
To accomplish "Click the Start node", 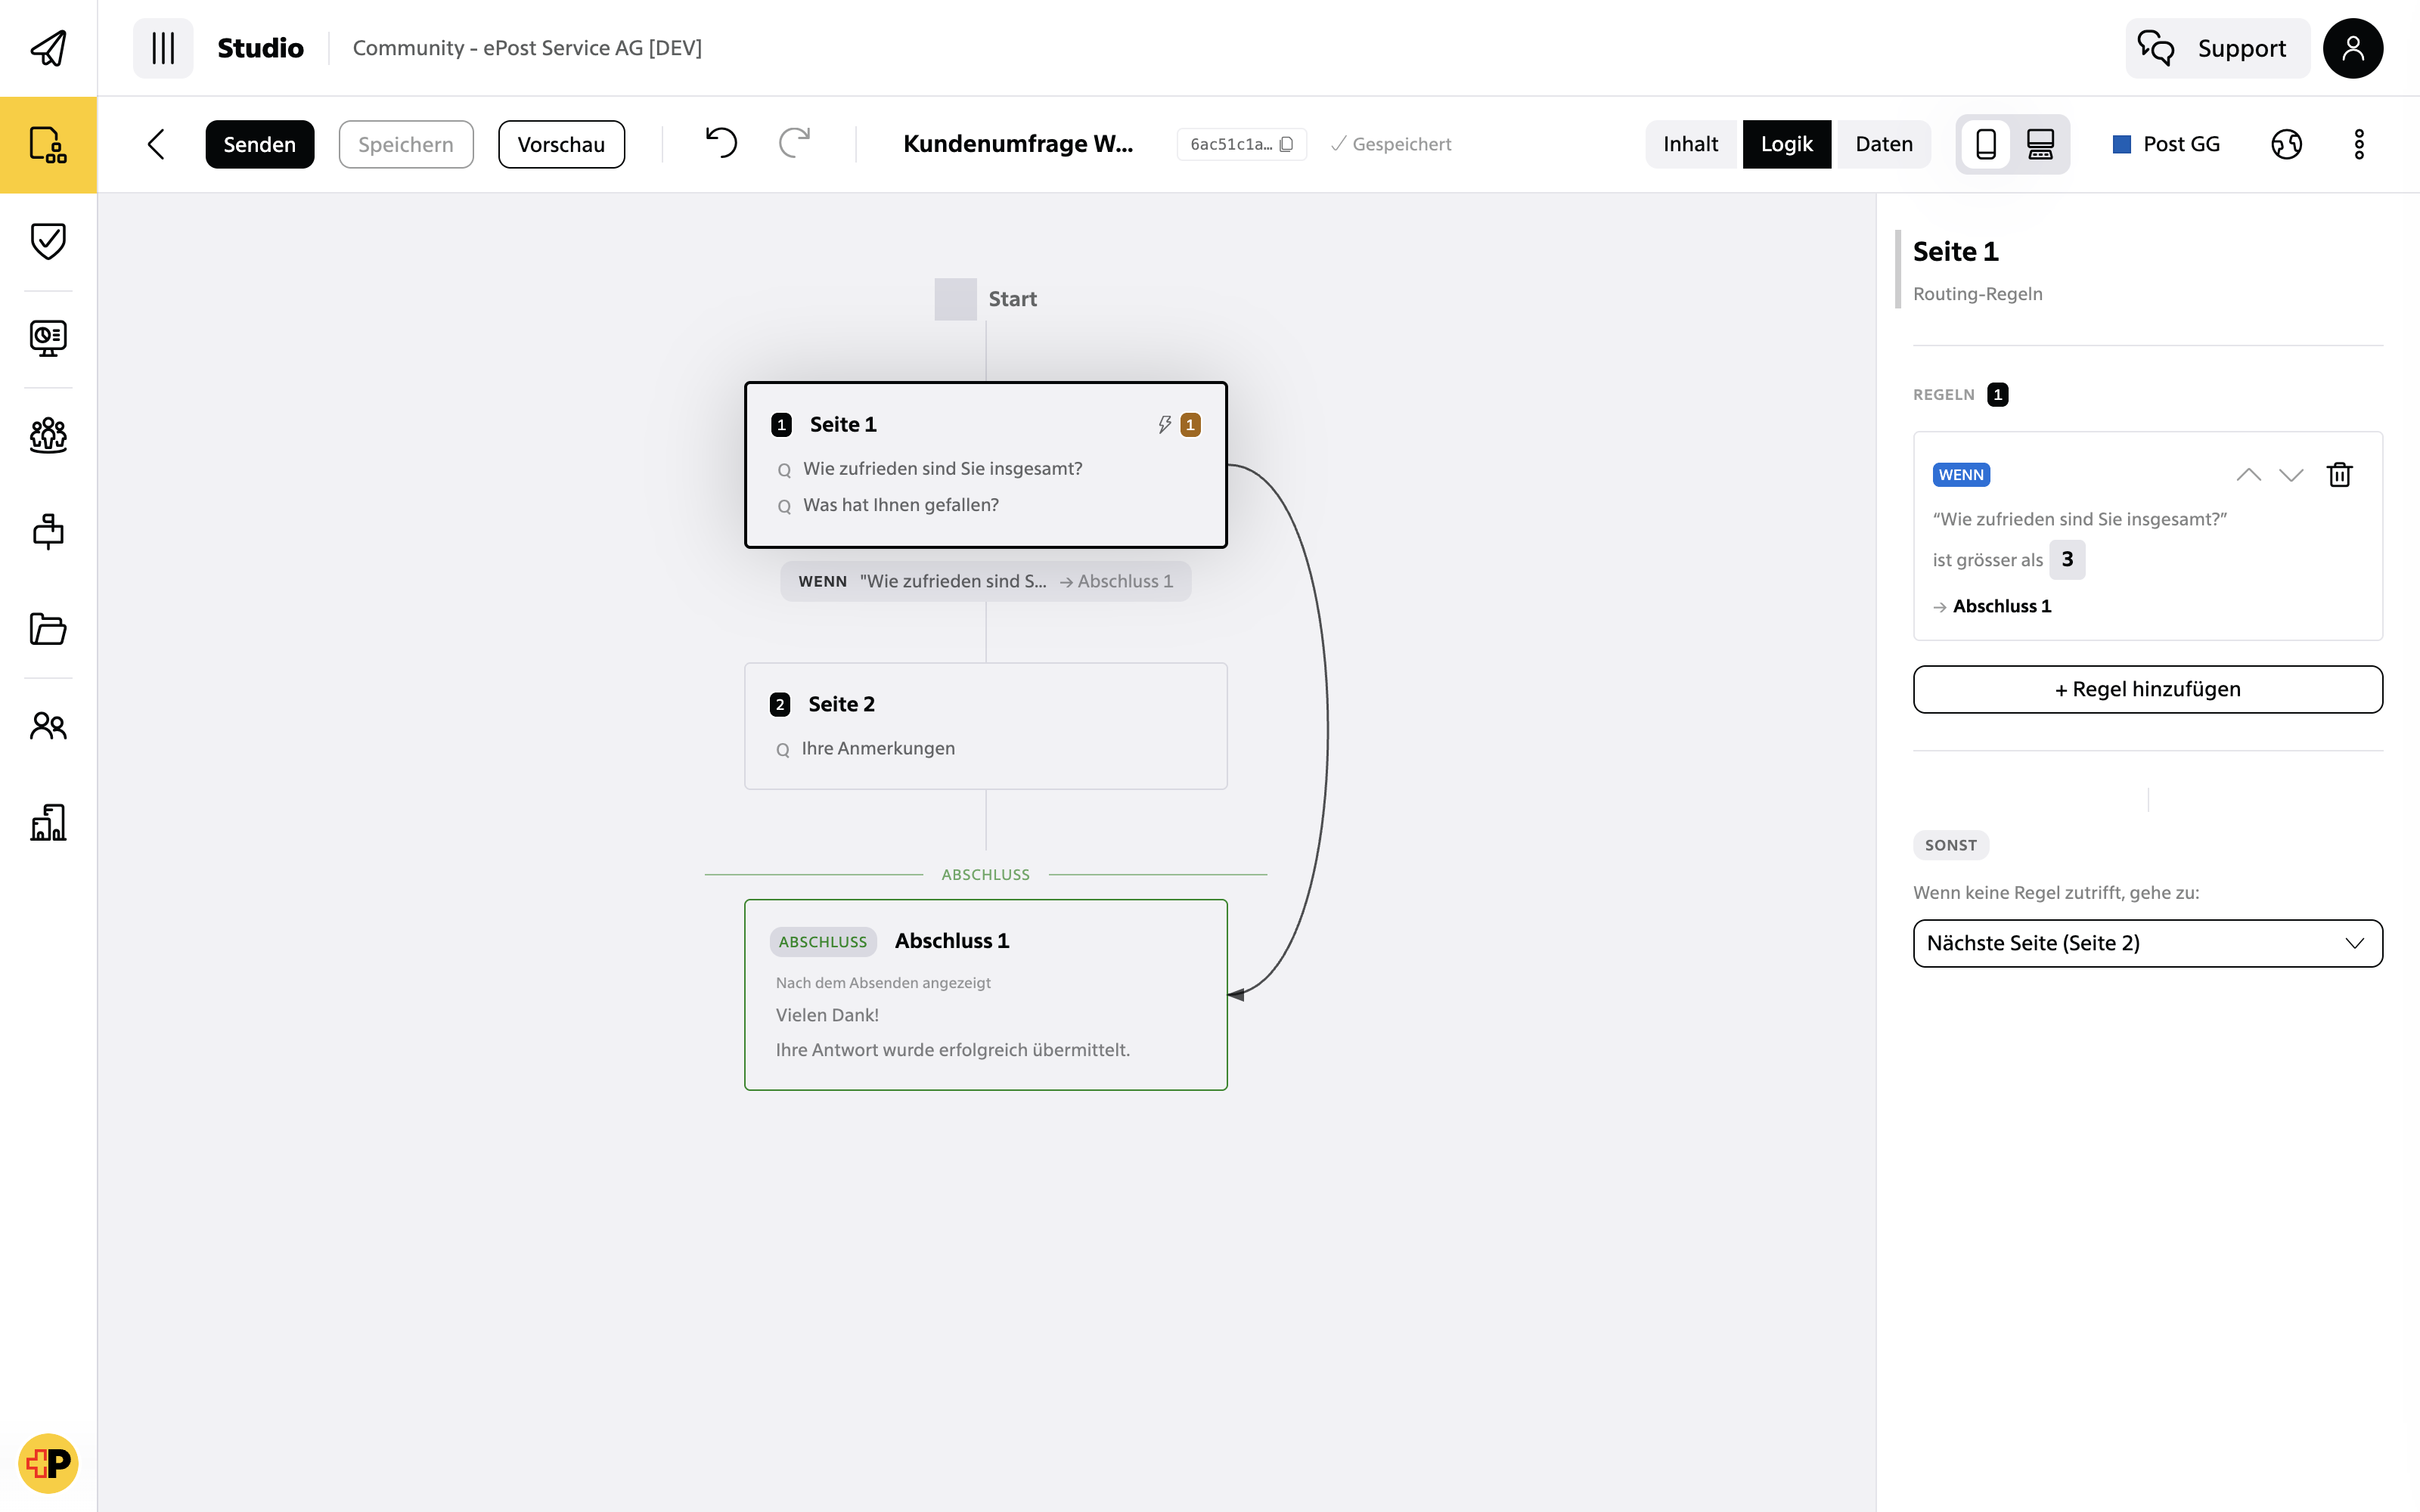I will coord(986,299).
